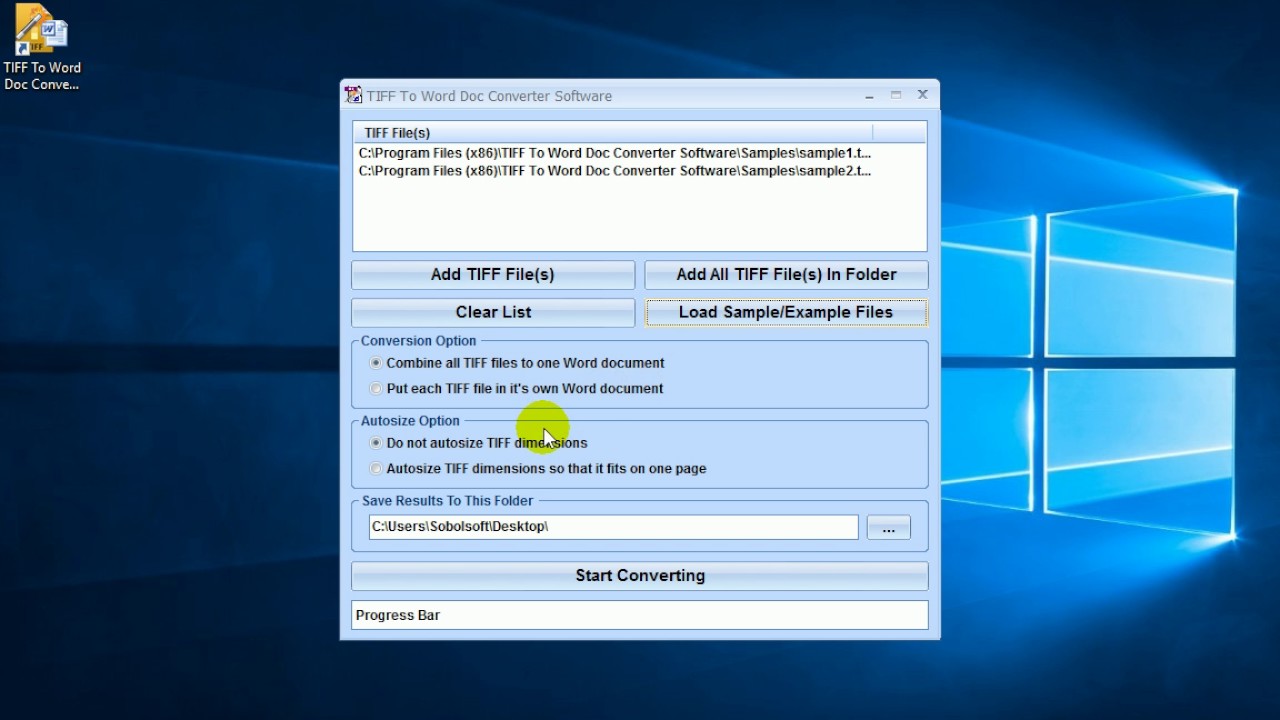This screenshot has height=720, width=1280.
Task: Close the TIFF To Word Doc Converter window
Action: tap(923, 95)
